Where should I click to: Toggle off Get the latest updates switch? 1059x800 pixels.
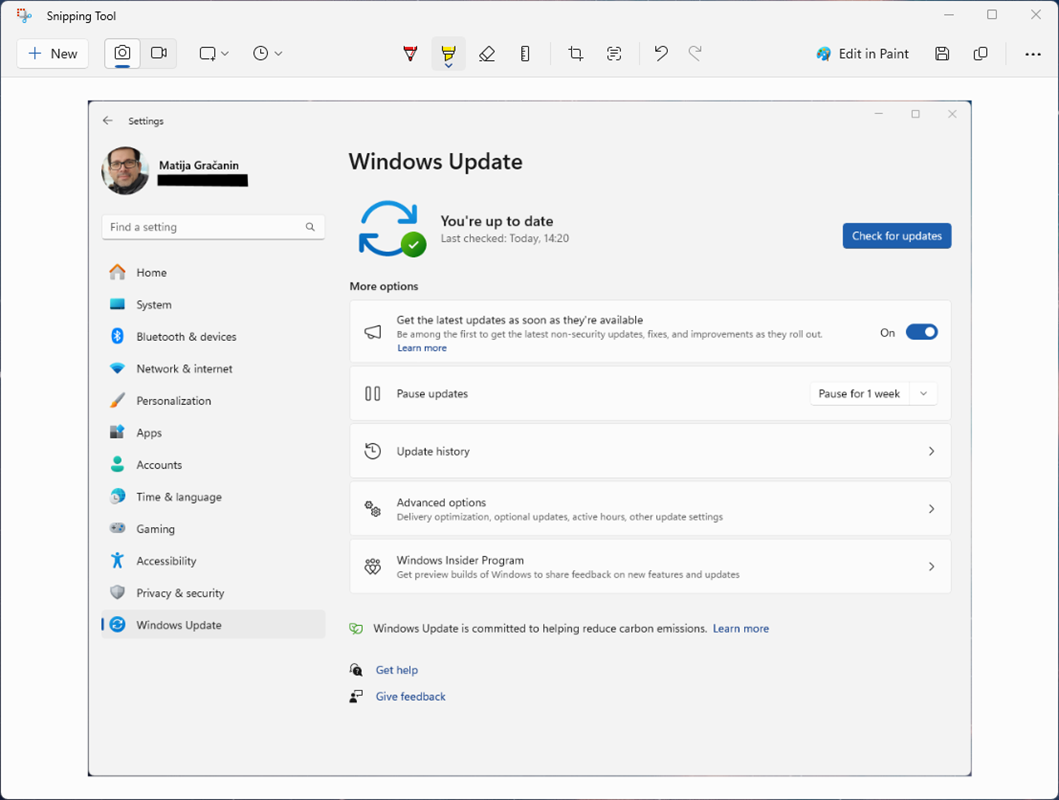[x=921, y=332]
